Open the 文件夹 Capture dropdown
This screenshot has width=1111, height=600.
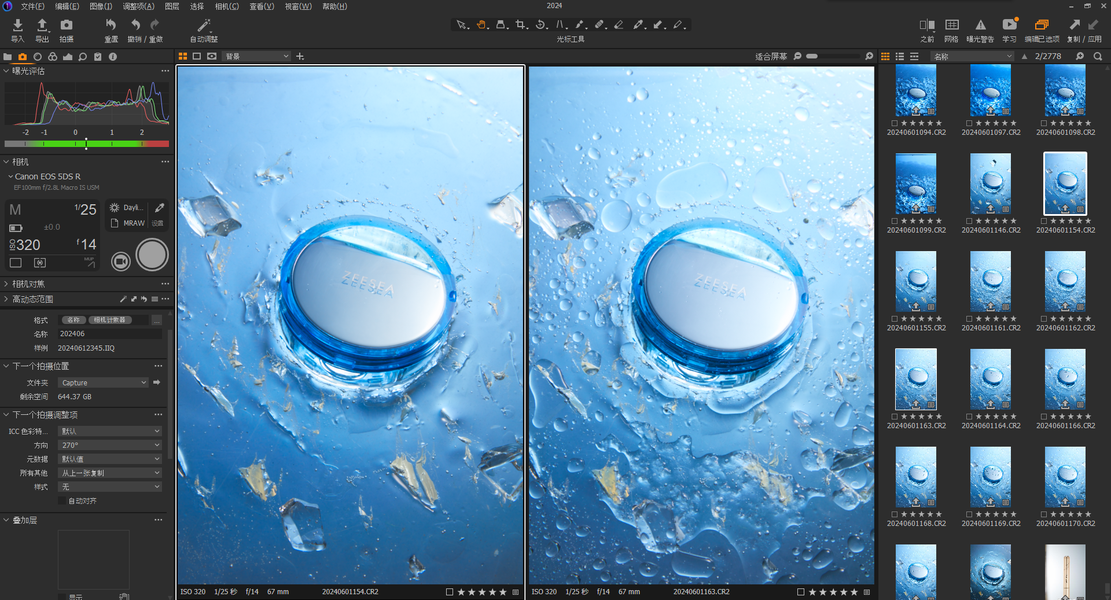(103, 383)
